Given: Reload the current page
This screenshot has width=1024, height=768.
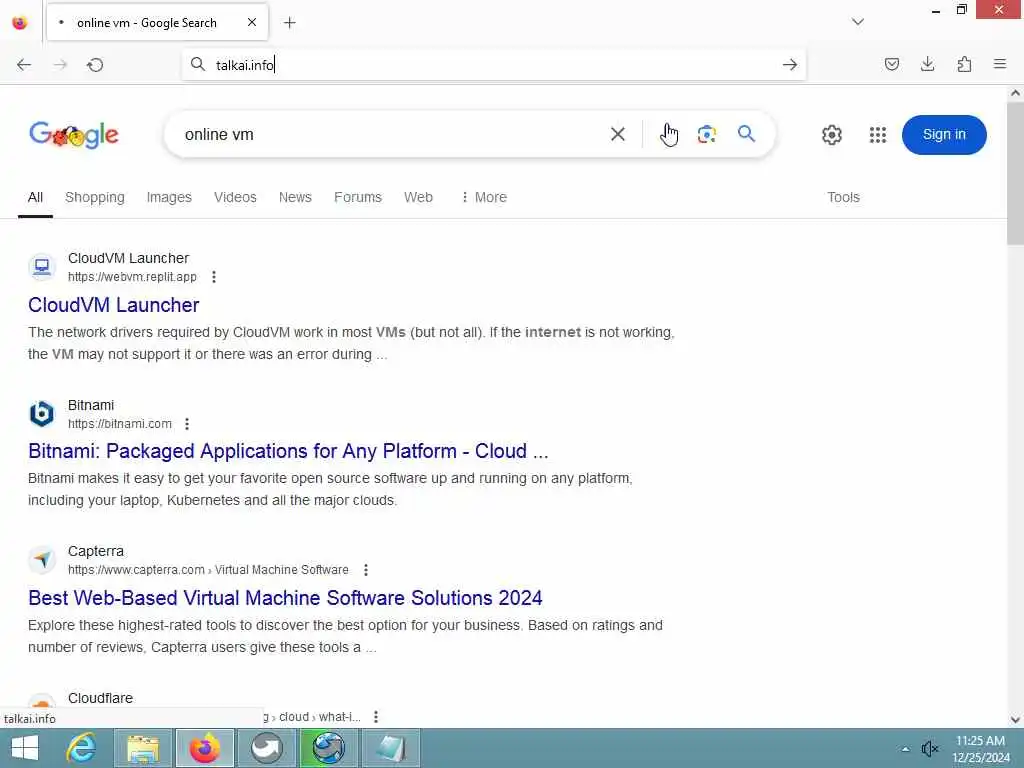Looking at the screenshot, I should click(95, 65).
